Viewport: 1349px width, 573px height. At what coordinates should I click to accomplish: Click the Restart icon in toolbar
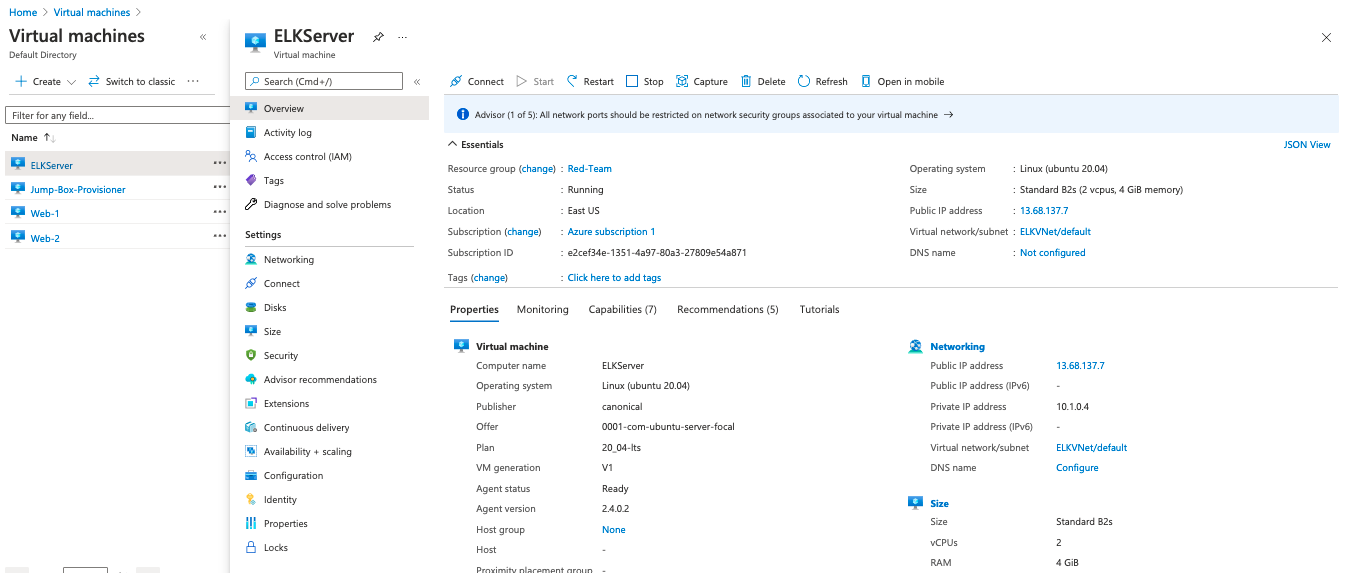[x=573, y=81]
